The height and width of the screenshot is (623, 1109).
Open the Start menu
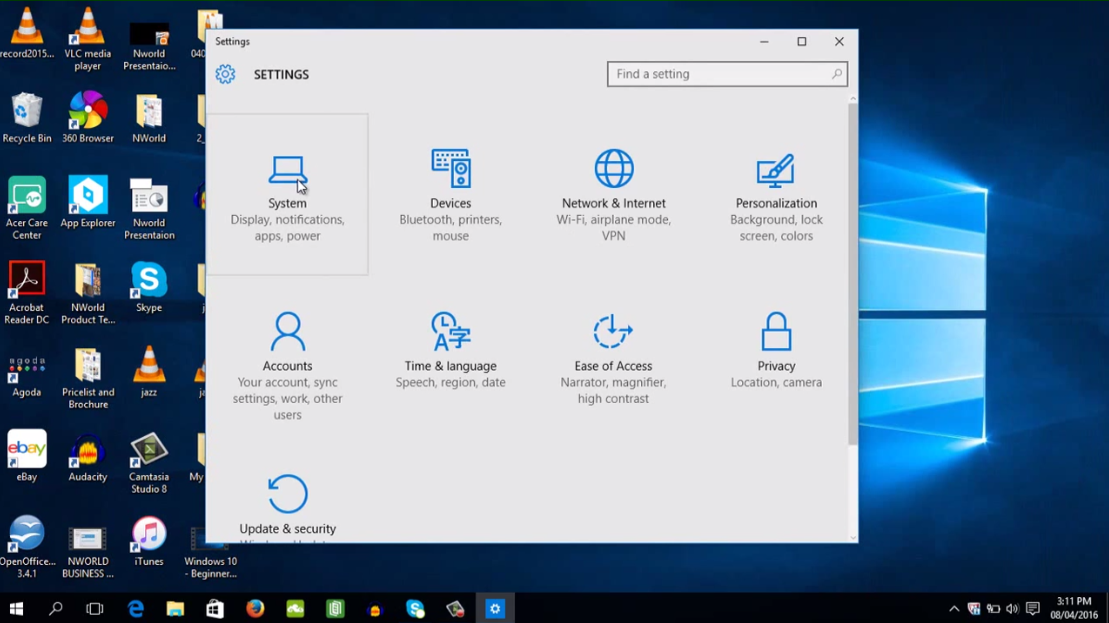tap(16, 608)
